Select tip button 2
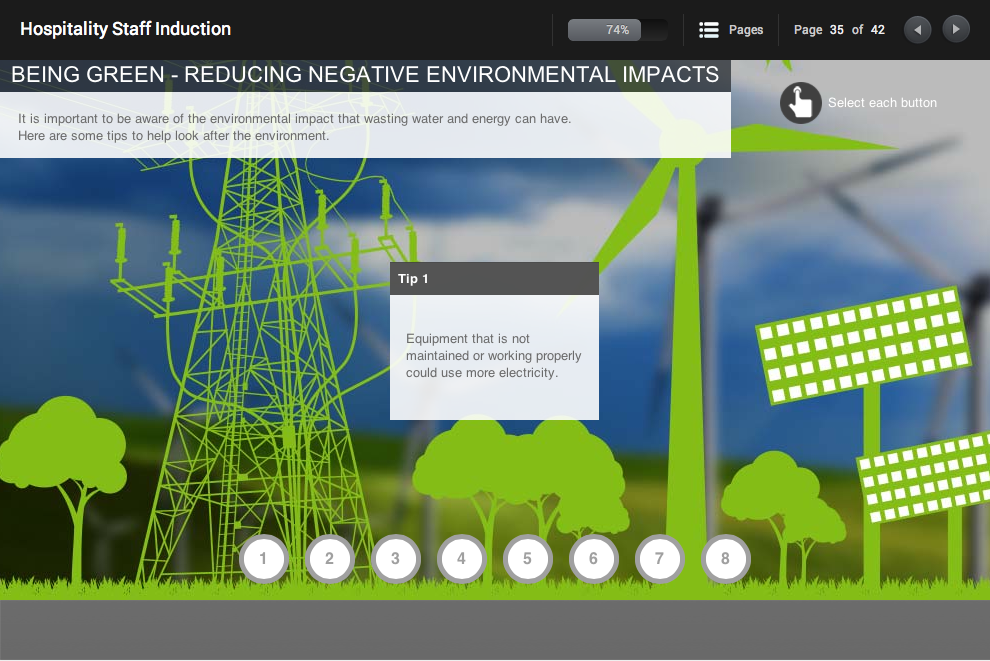Image resolution: width=990 pixels, height=661 pixels. (x=329, y=559)
